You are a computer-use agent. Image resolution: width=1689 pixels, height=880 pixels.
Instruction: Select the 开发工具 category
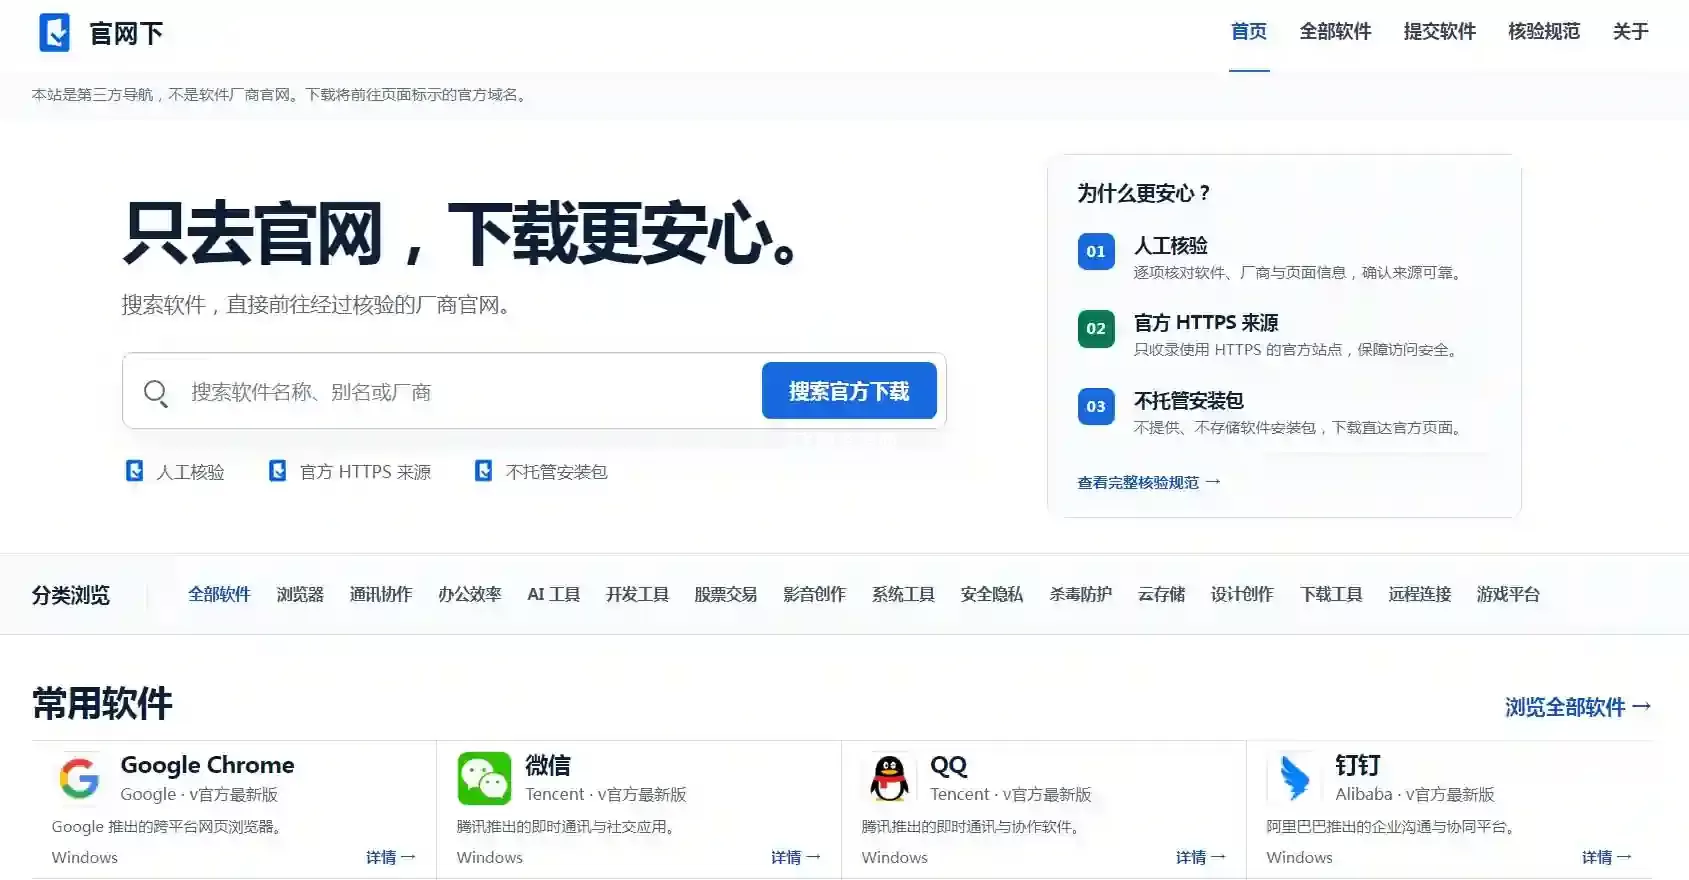pyautogui.click(x=637, y=594)
